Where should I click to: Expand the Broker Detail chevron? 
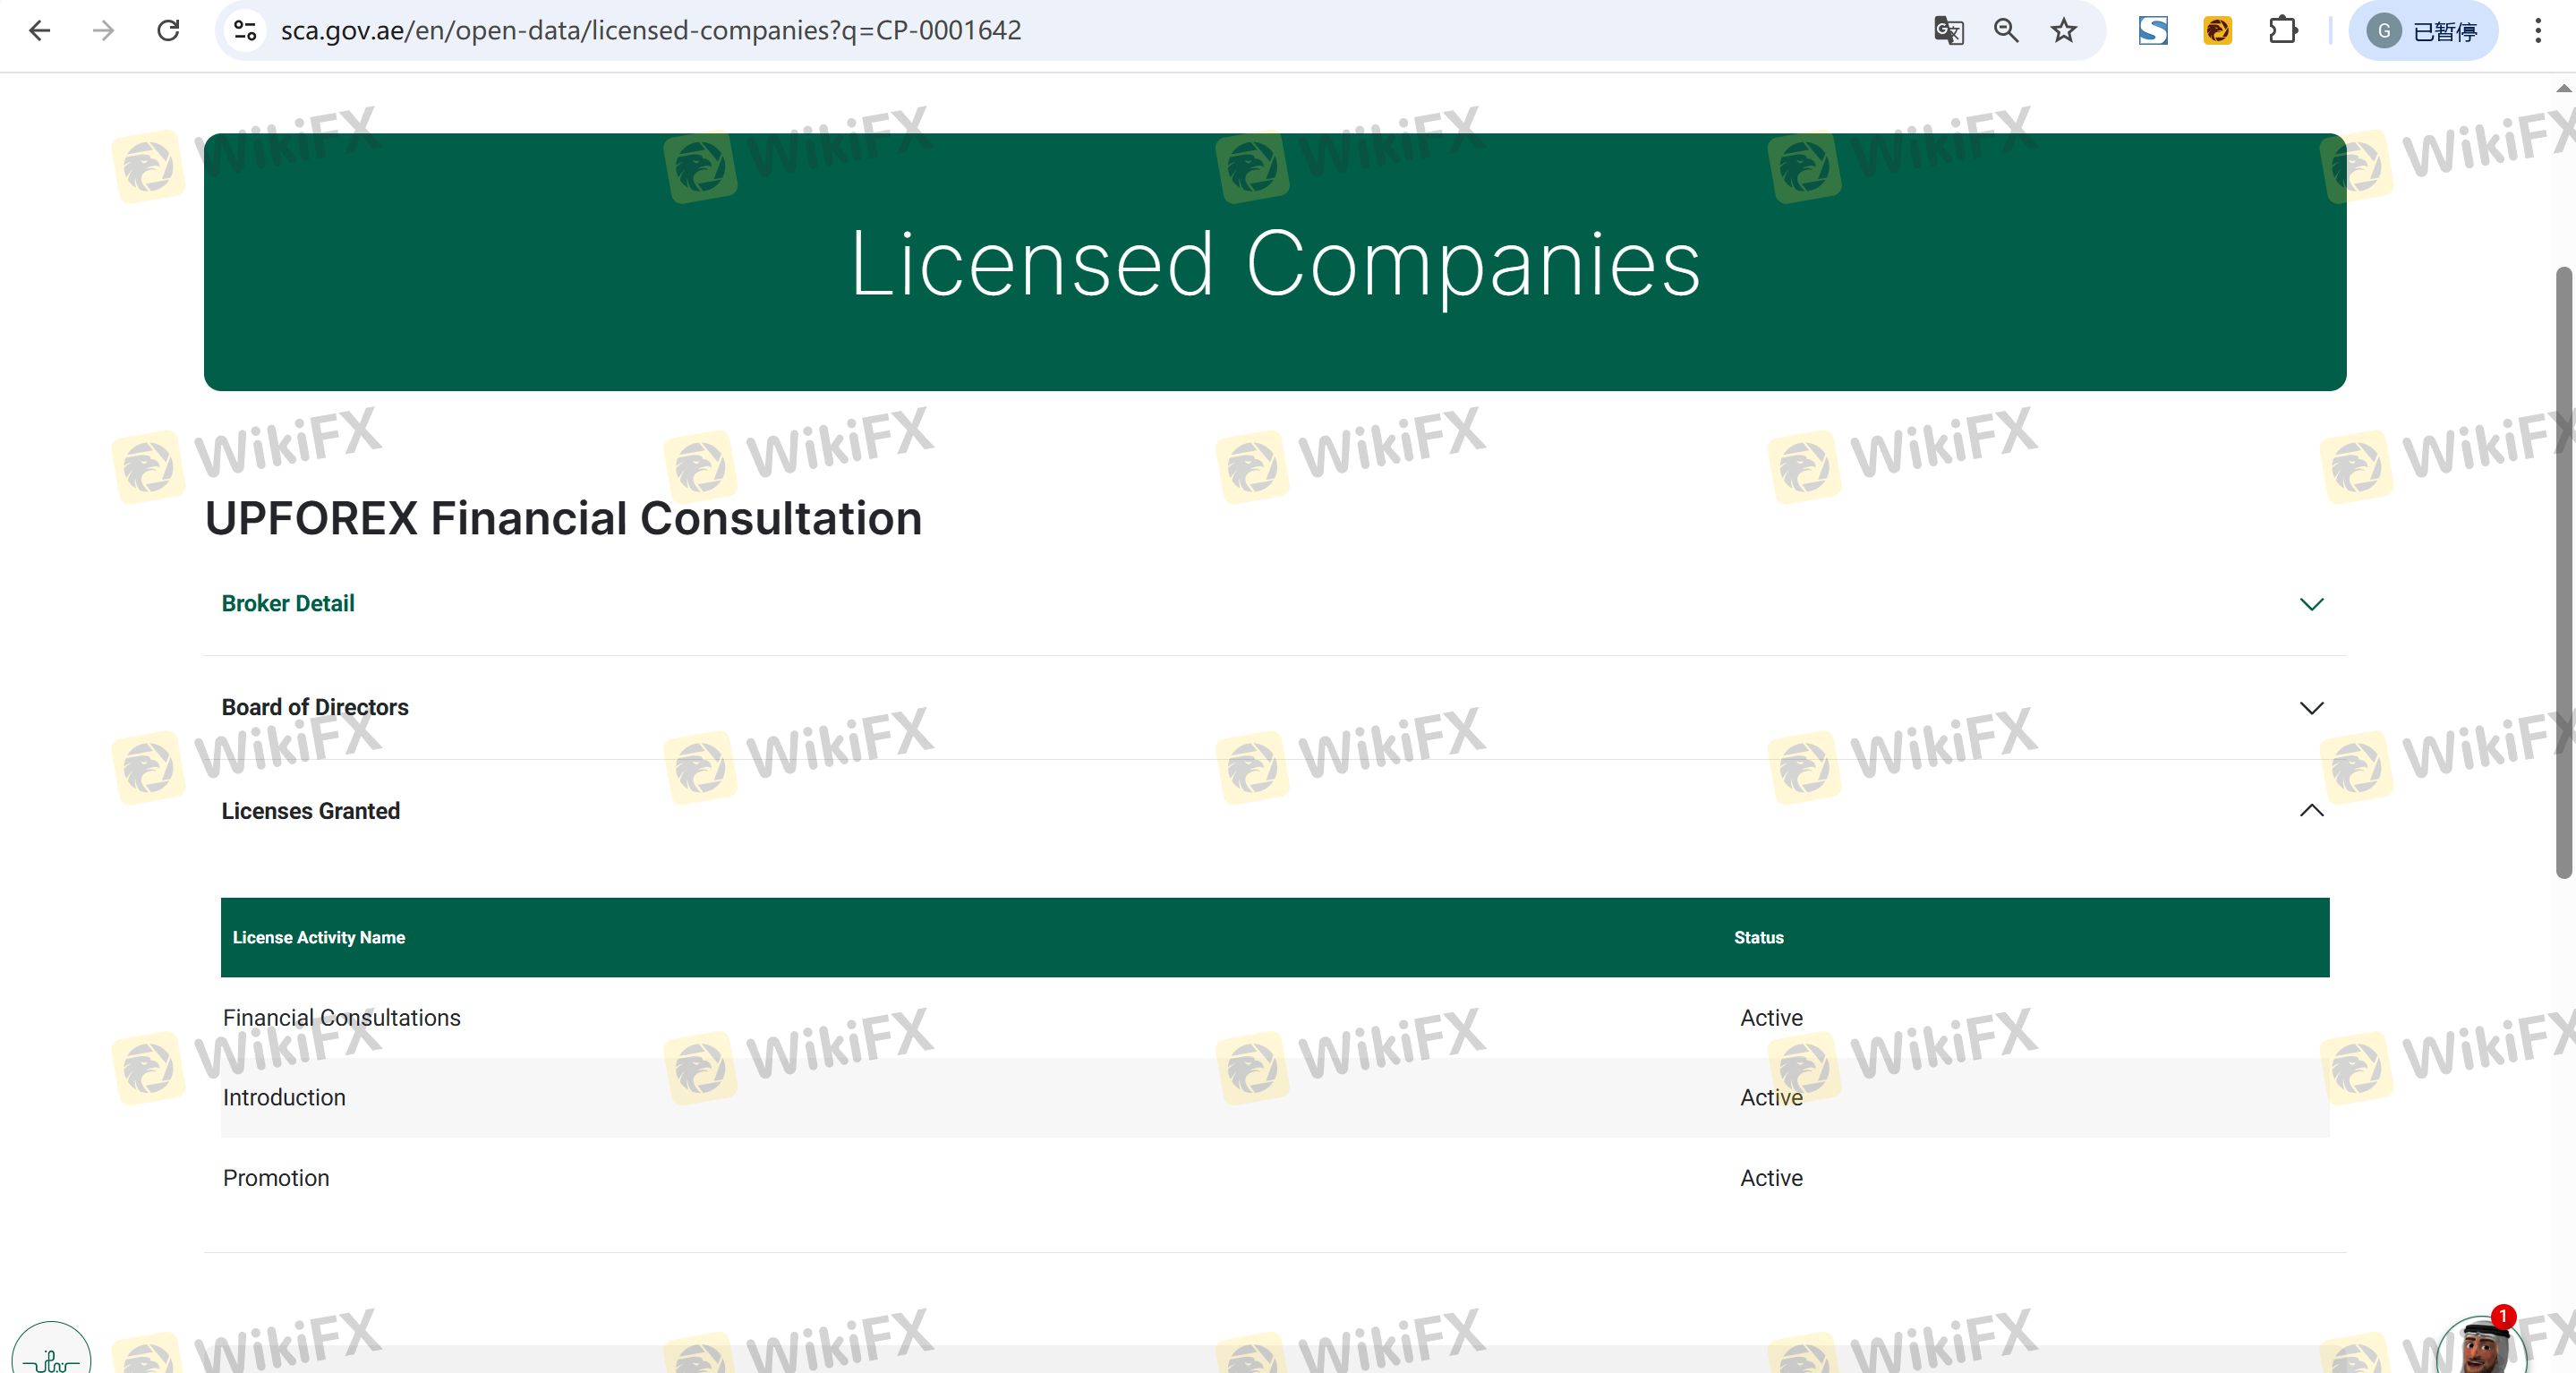coord(2311,604)
